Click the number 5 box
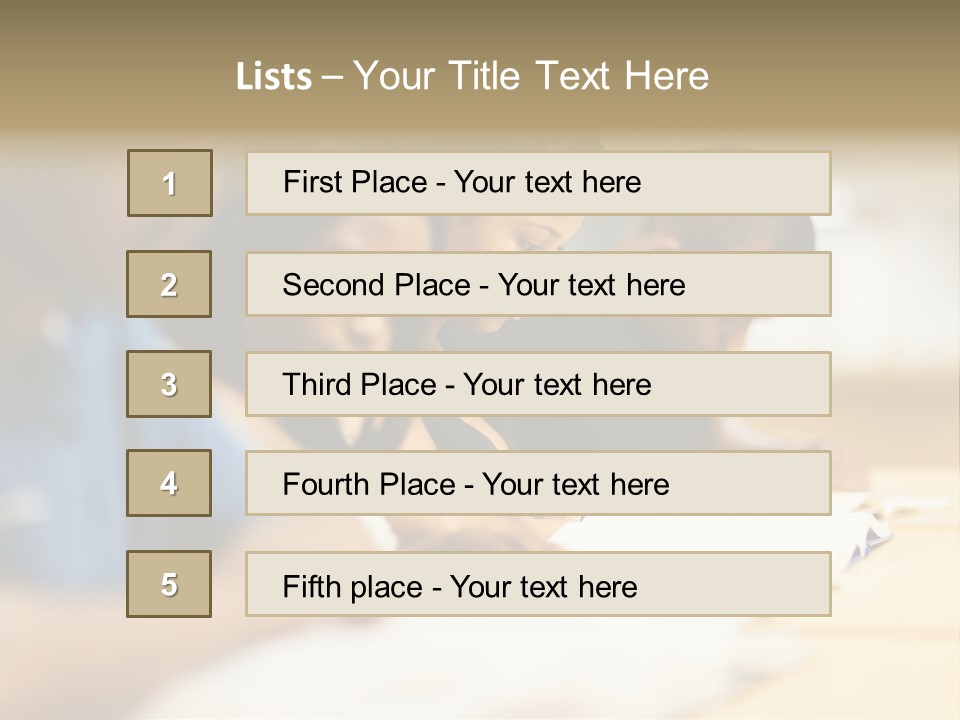Image resolution: width=960 pixels, height=720 pixels. coord(169,584)
